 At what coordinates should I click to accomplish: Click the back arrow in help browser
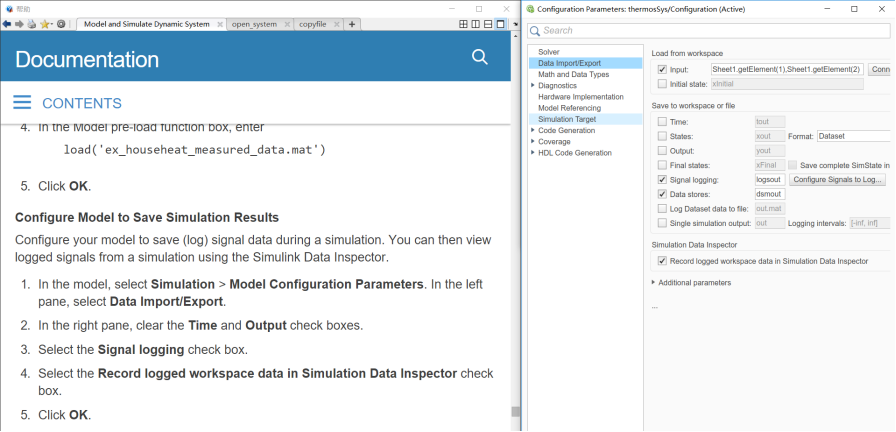point(6,23)
